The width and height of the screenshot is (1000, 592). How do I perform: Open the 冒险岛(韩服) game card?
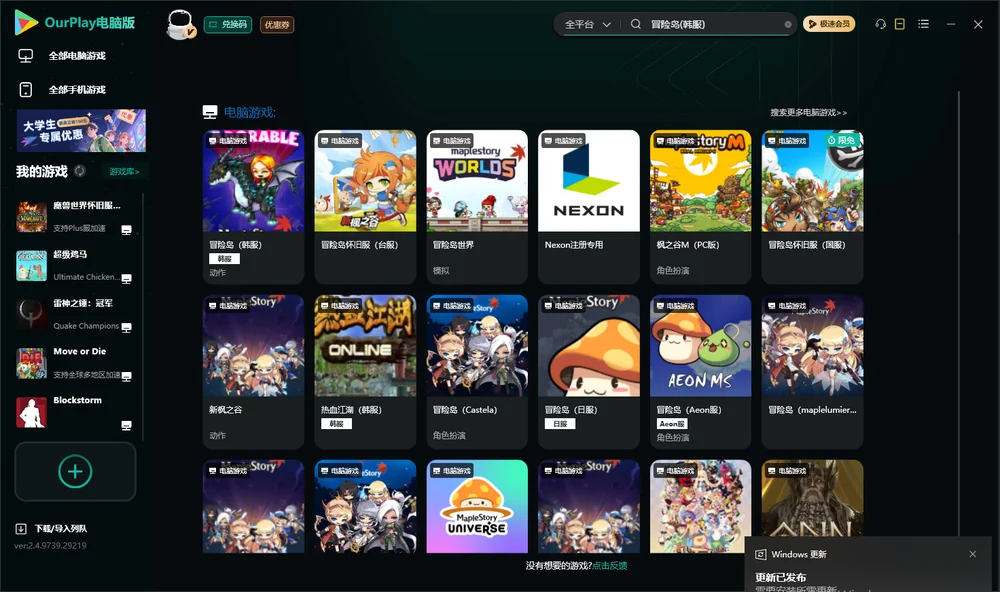click(253, 207)
